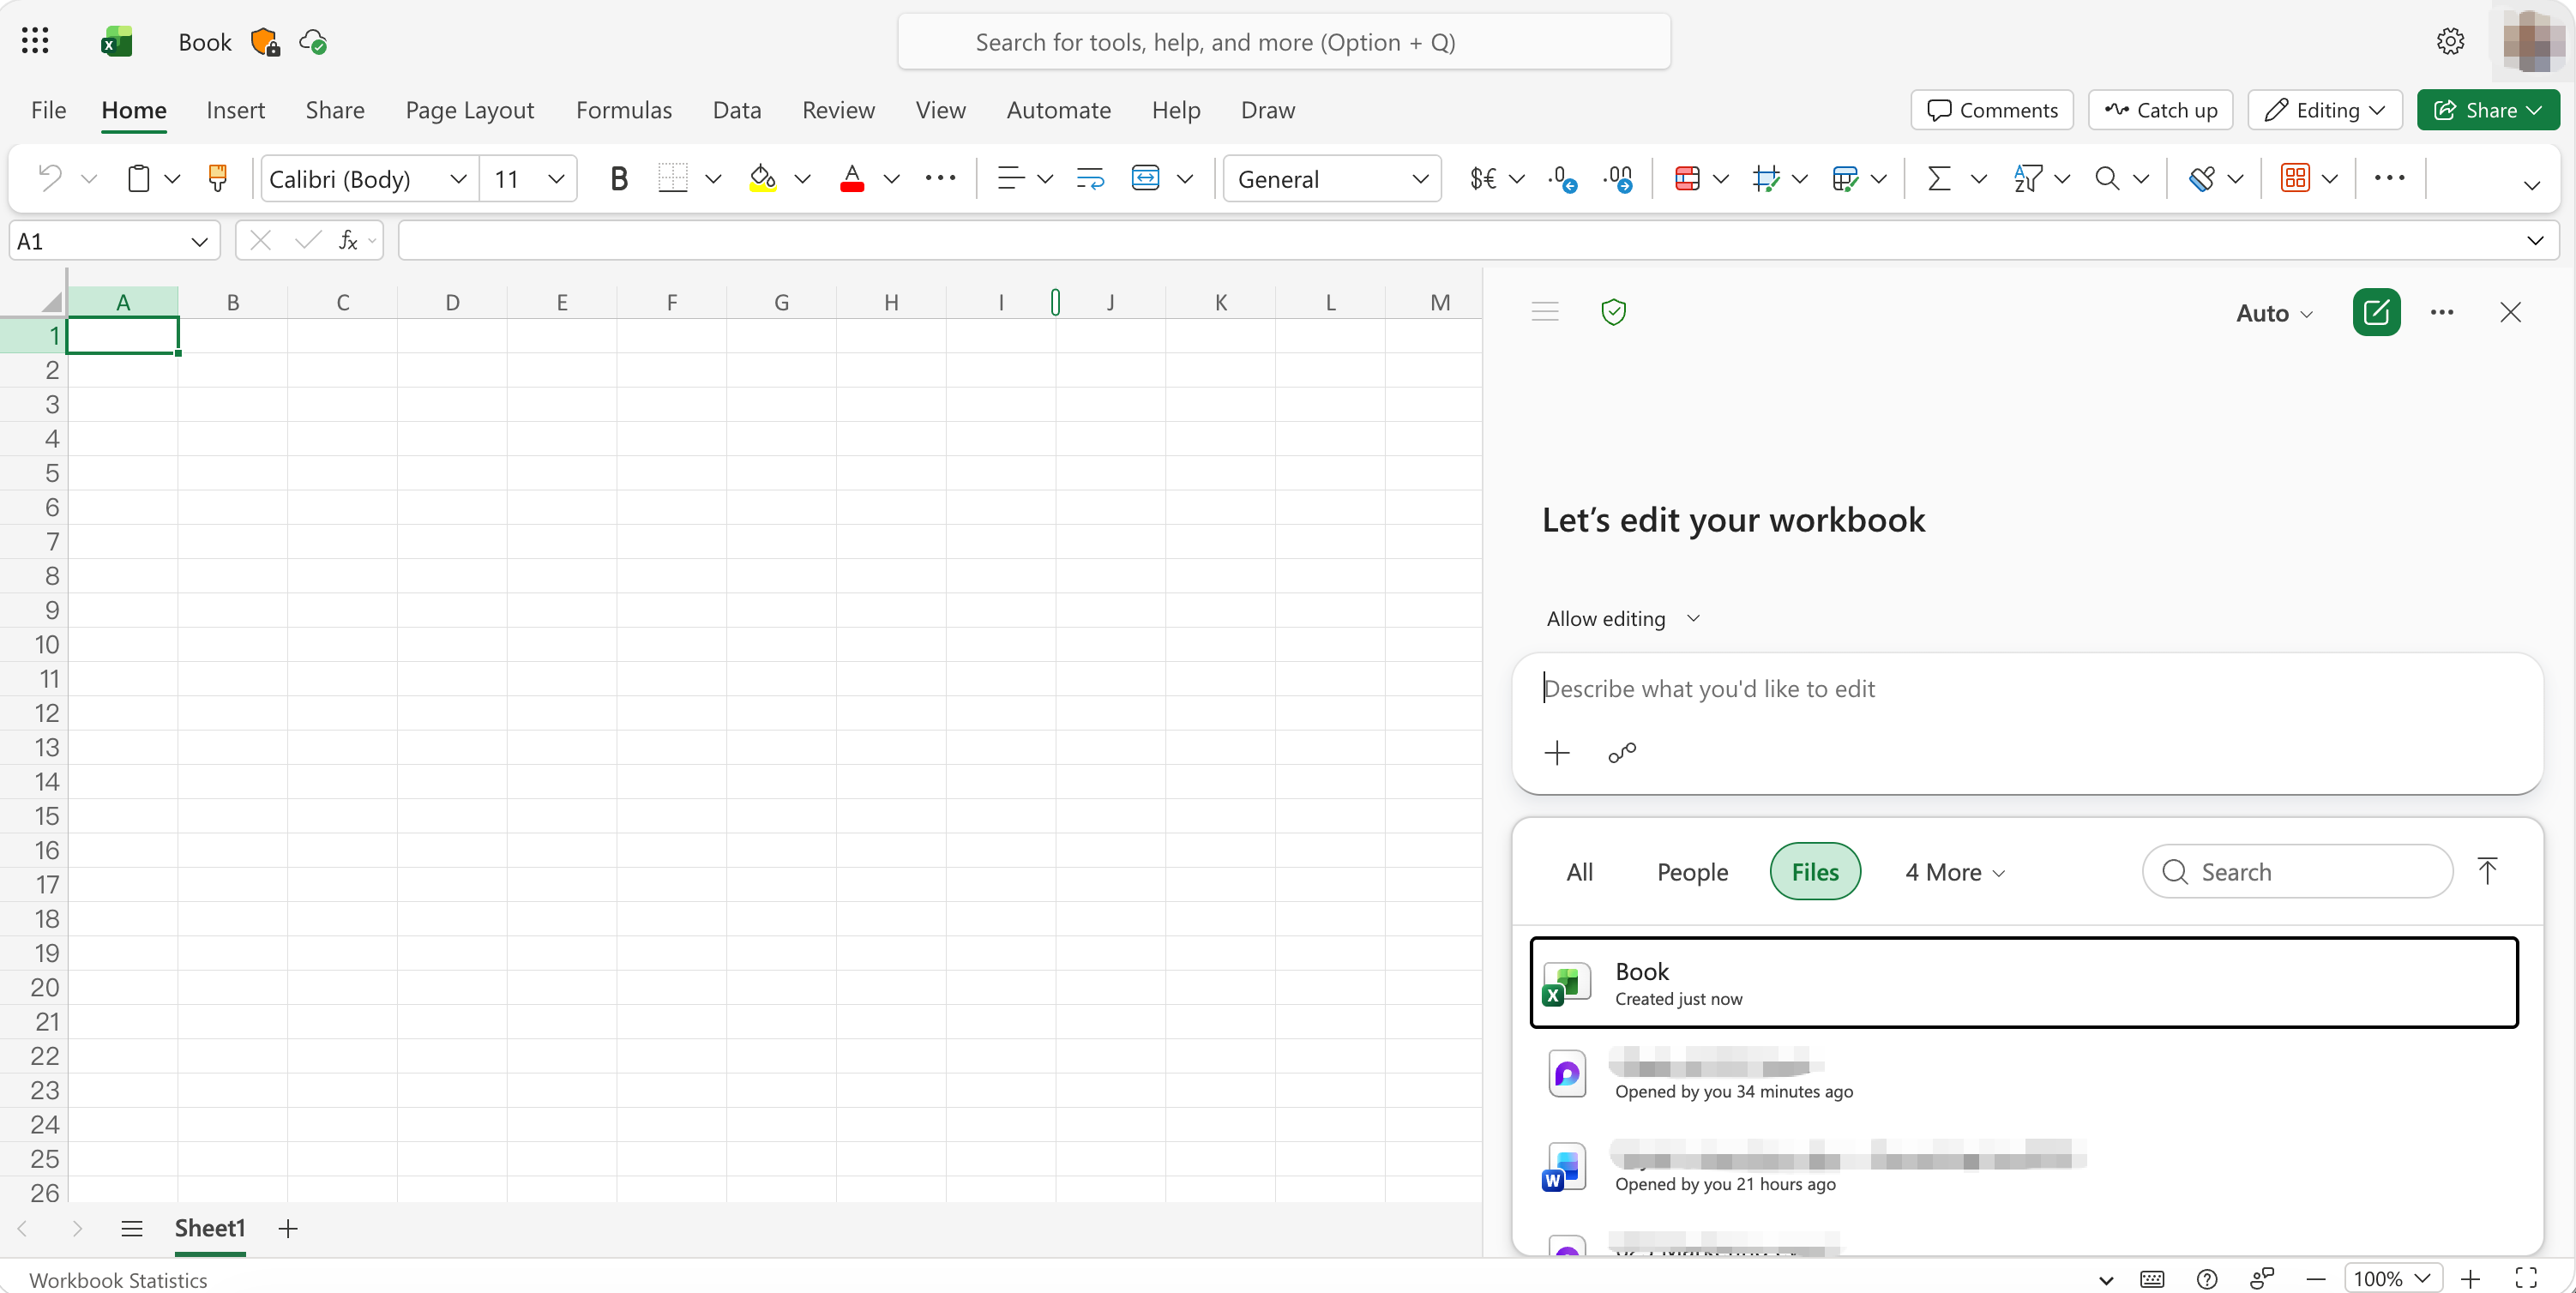Select the Files filter pill
Screen dimensions: 2576x1293
[1814, 872]
